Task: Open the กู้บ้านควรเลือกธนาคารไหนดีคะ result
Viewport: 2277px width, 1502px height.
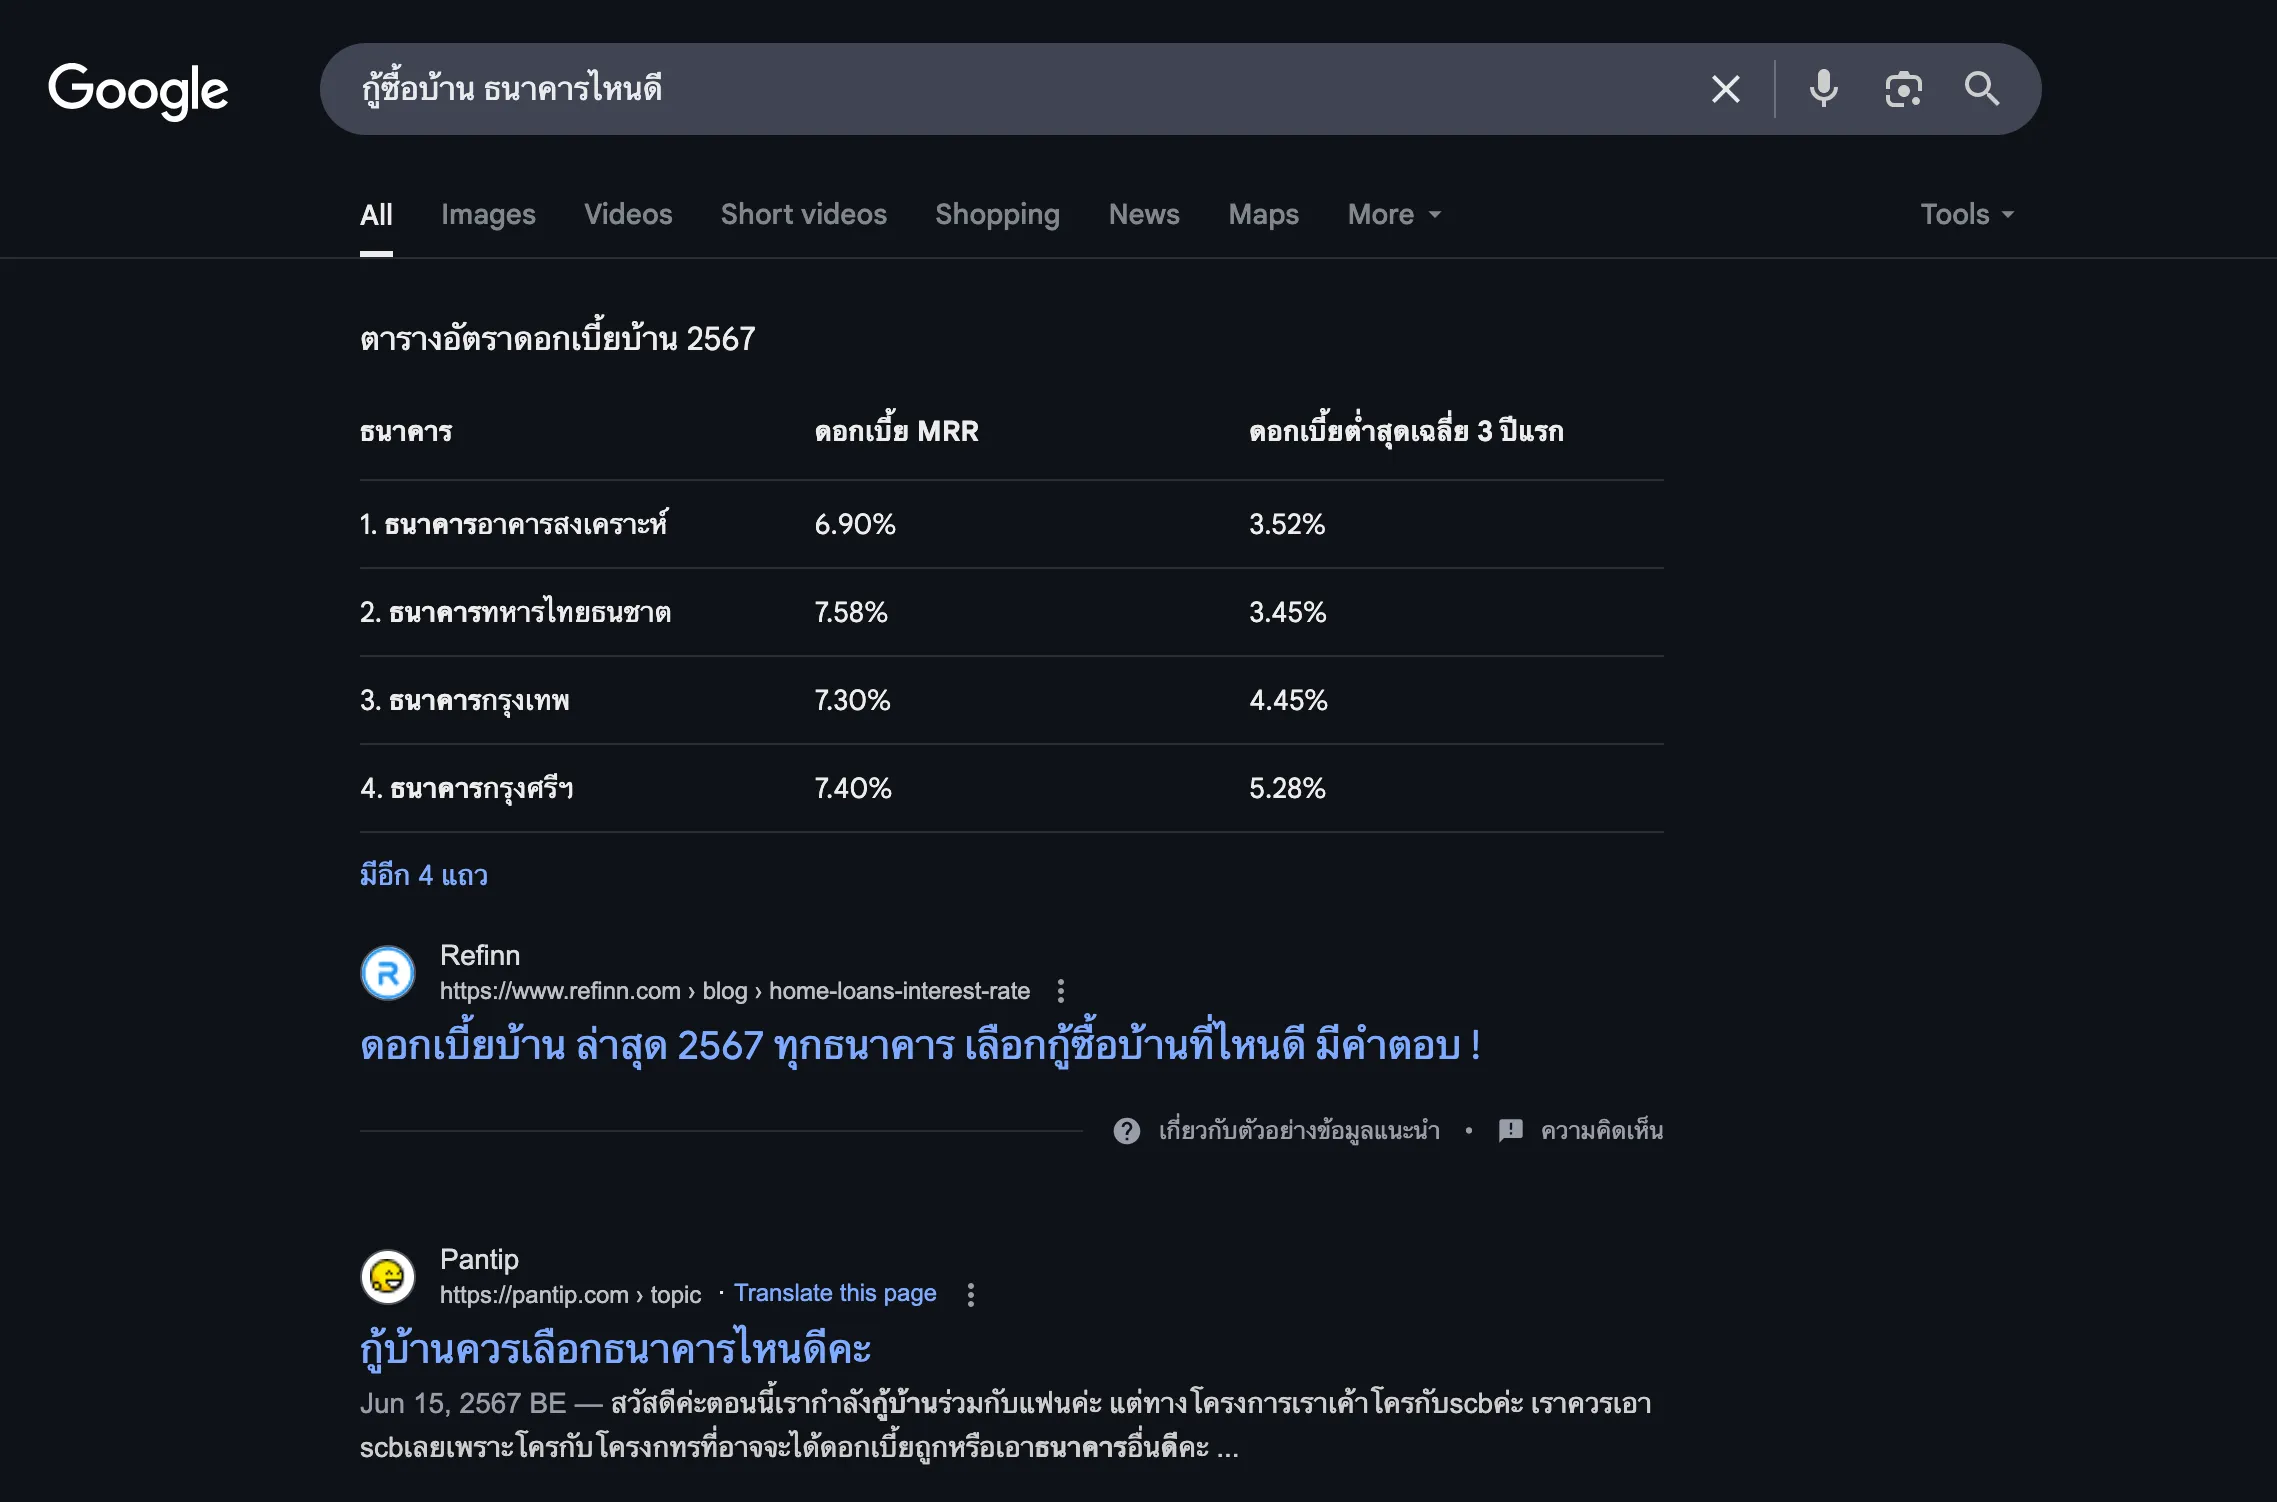Action: (x=616, y=1349)
